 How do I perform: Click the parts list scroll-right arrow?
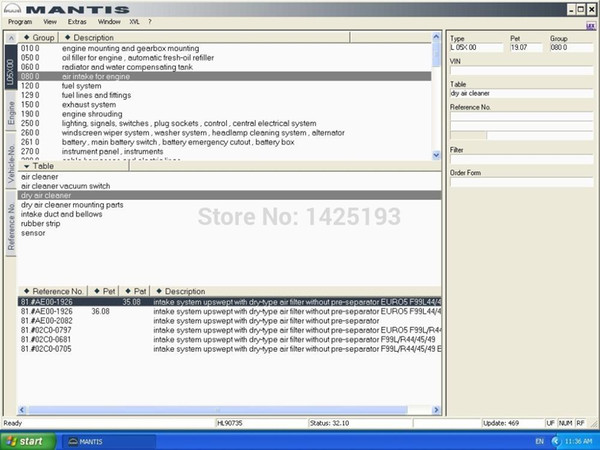pos(436,410)
